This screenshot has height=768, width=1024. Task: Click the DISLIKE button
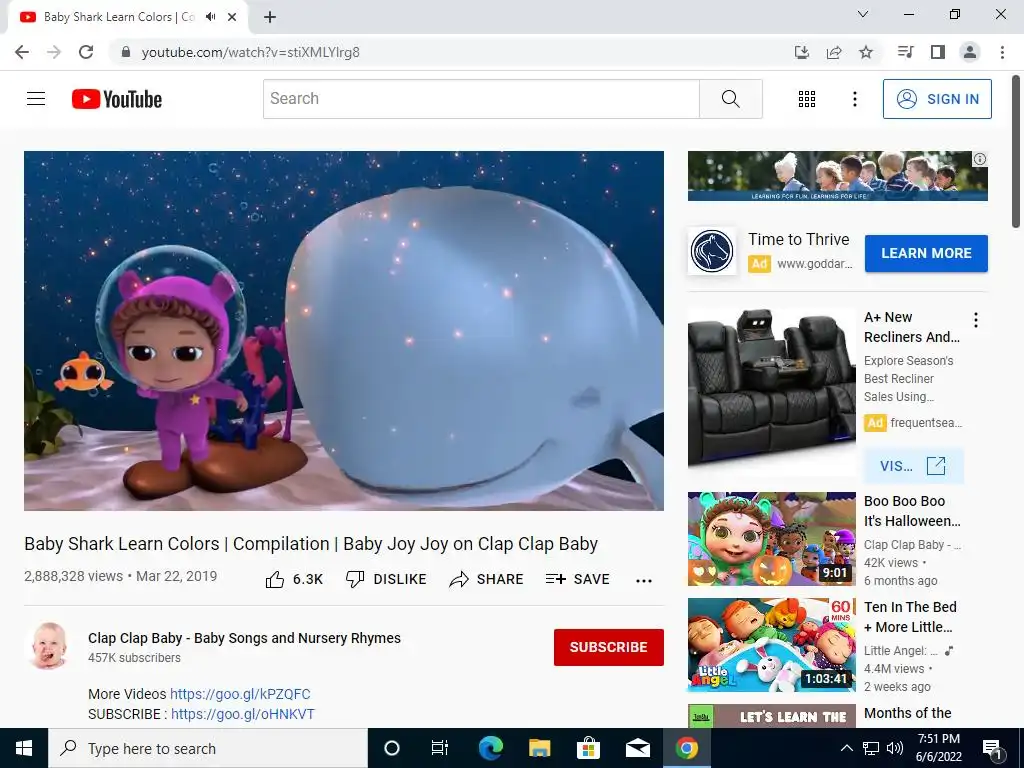point(386,579)
